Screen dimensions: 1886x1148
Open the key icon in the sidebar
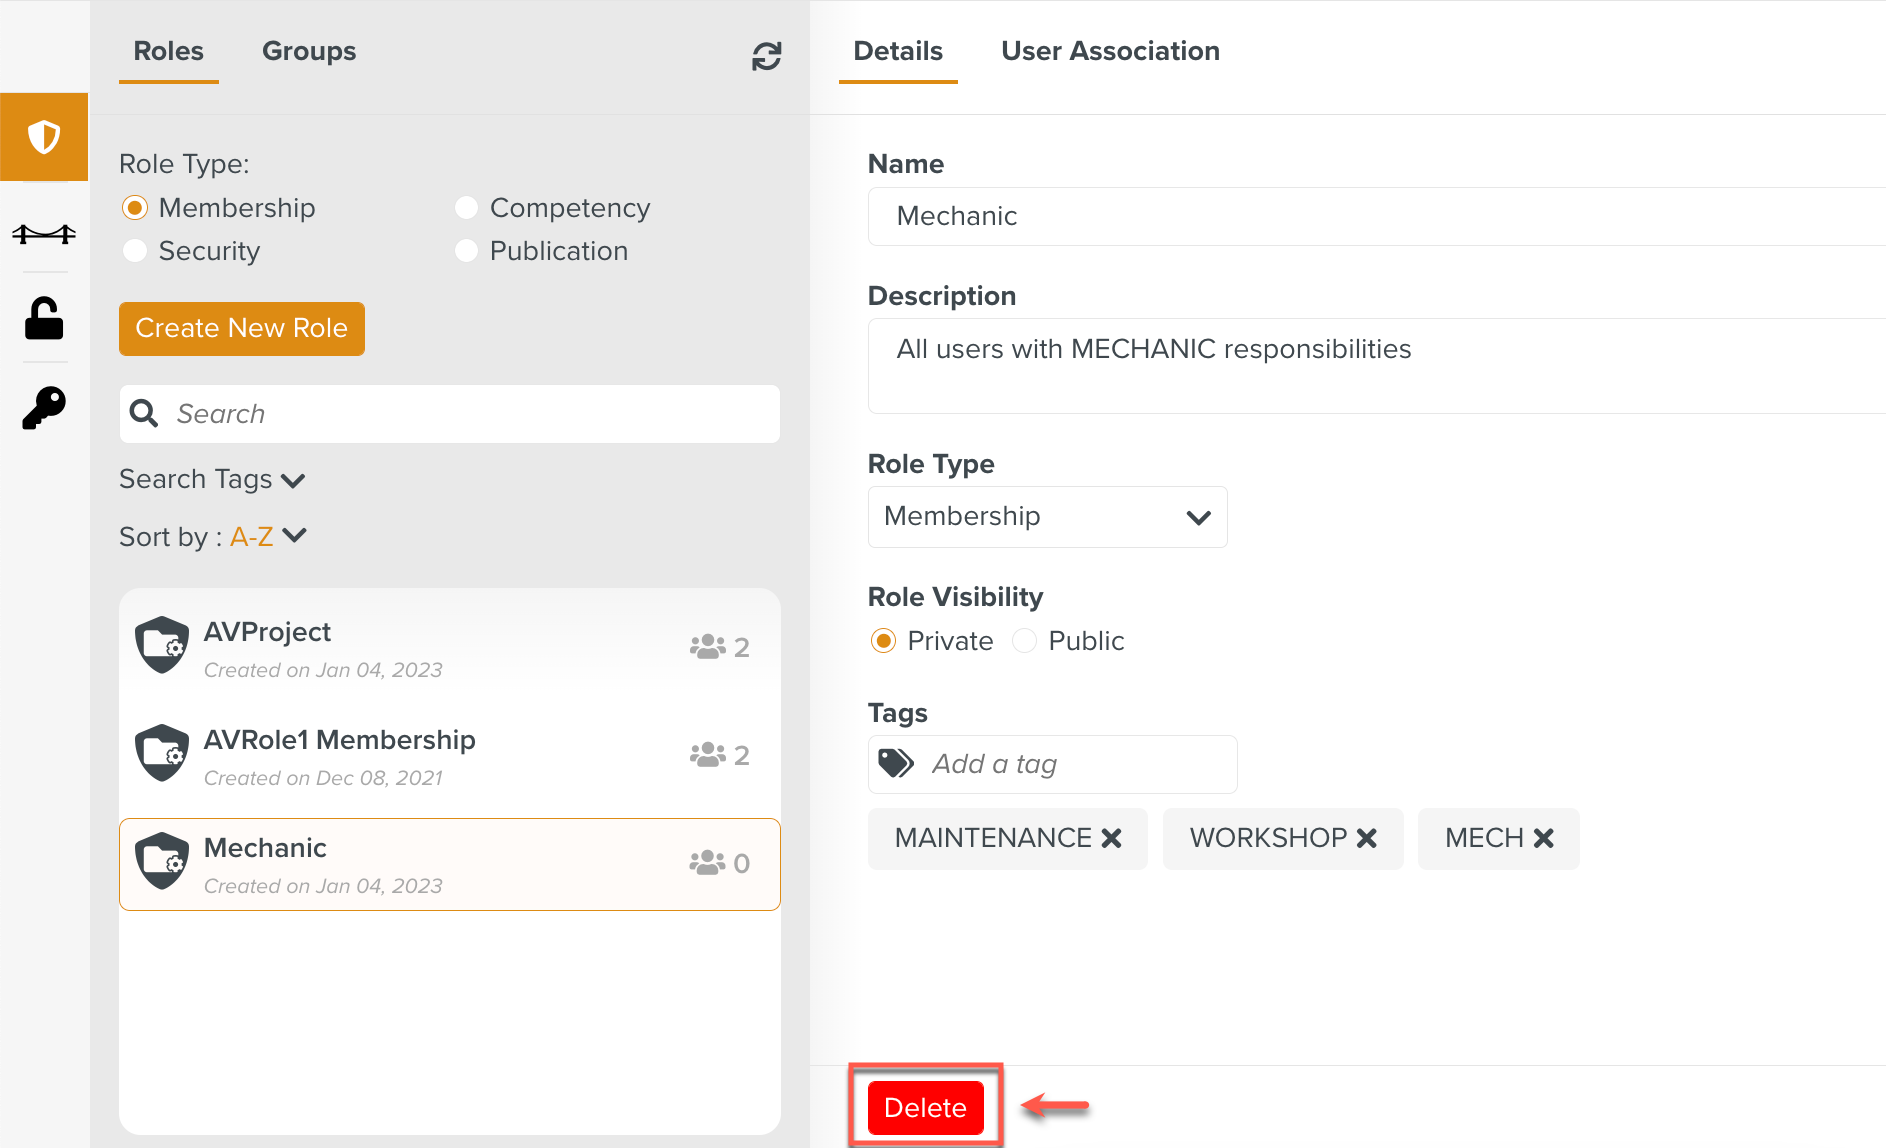[44, 408]
